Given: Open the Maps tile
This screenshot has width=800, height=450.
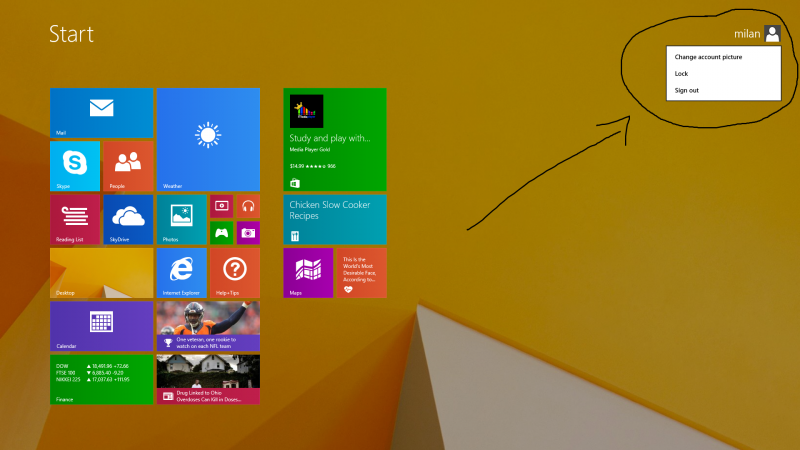Looking at the screenshot, I should (308, 273).
